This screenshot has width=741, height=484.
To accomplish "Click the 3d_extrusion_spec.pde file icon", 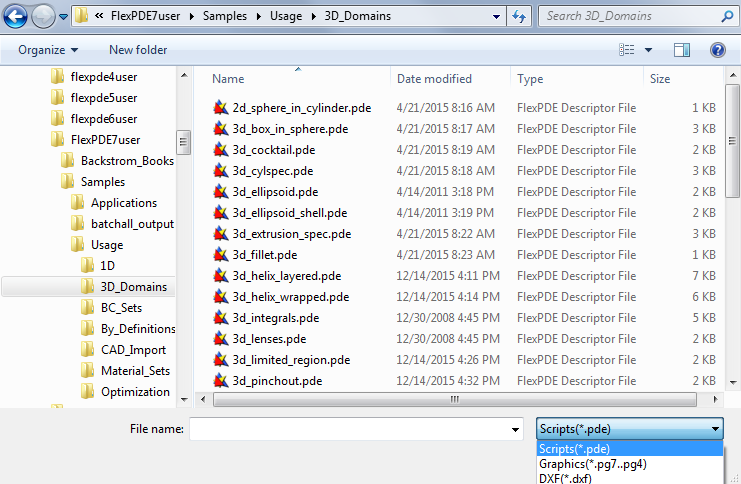I will (x=221, y=233).
